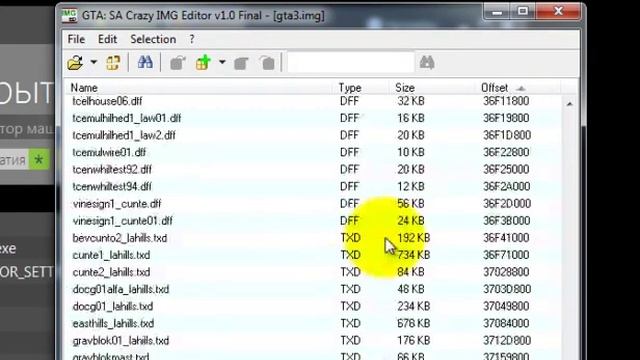Click offset value 36F41000
This screenshot has width=640, height=360.
[506, 238]
